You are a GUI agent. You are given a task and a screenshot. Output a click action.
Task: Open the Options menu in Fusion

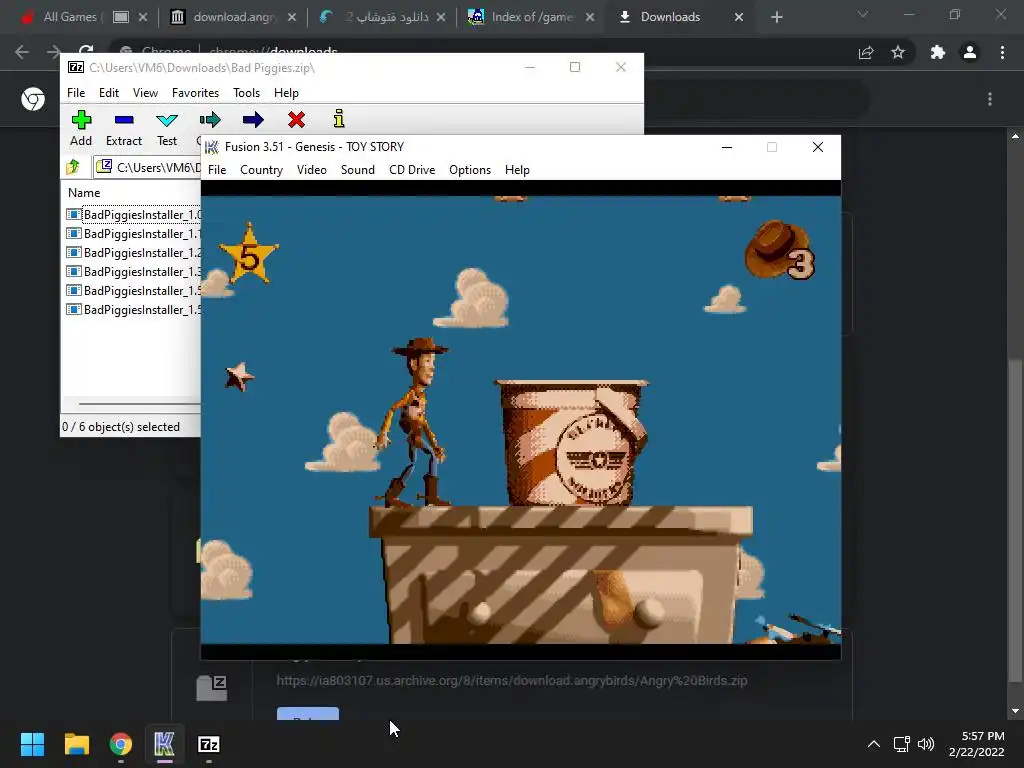[470, 170]
